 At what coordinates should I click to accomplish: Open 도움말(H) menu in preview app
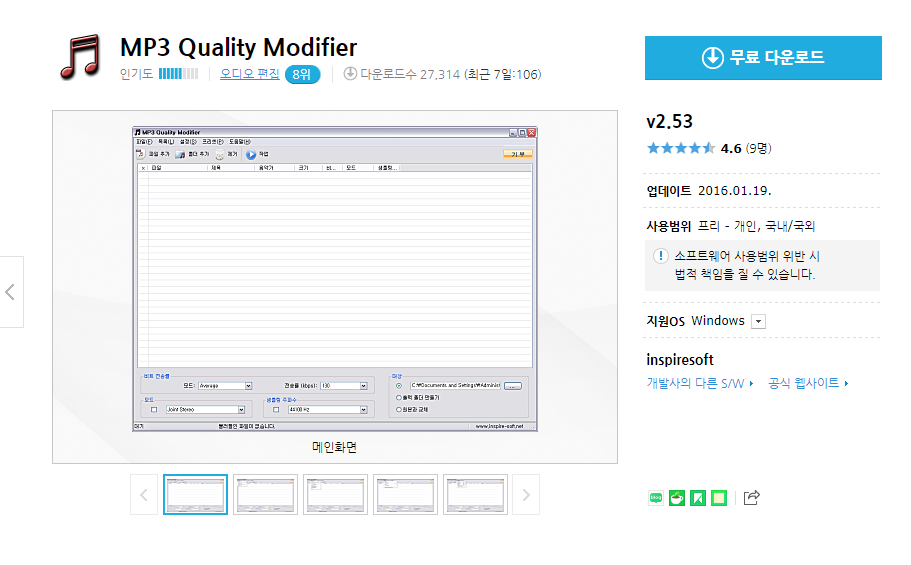tap(239, 142)
